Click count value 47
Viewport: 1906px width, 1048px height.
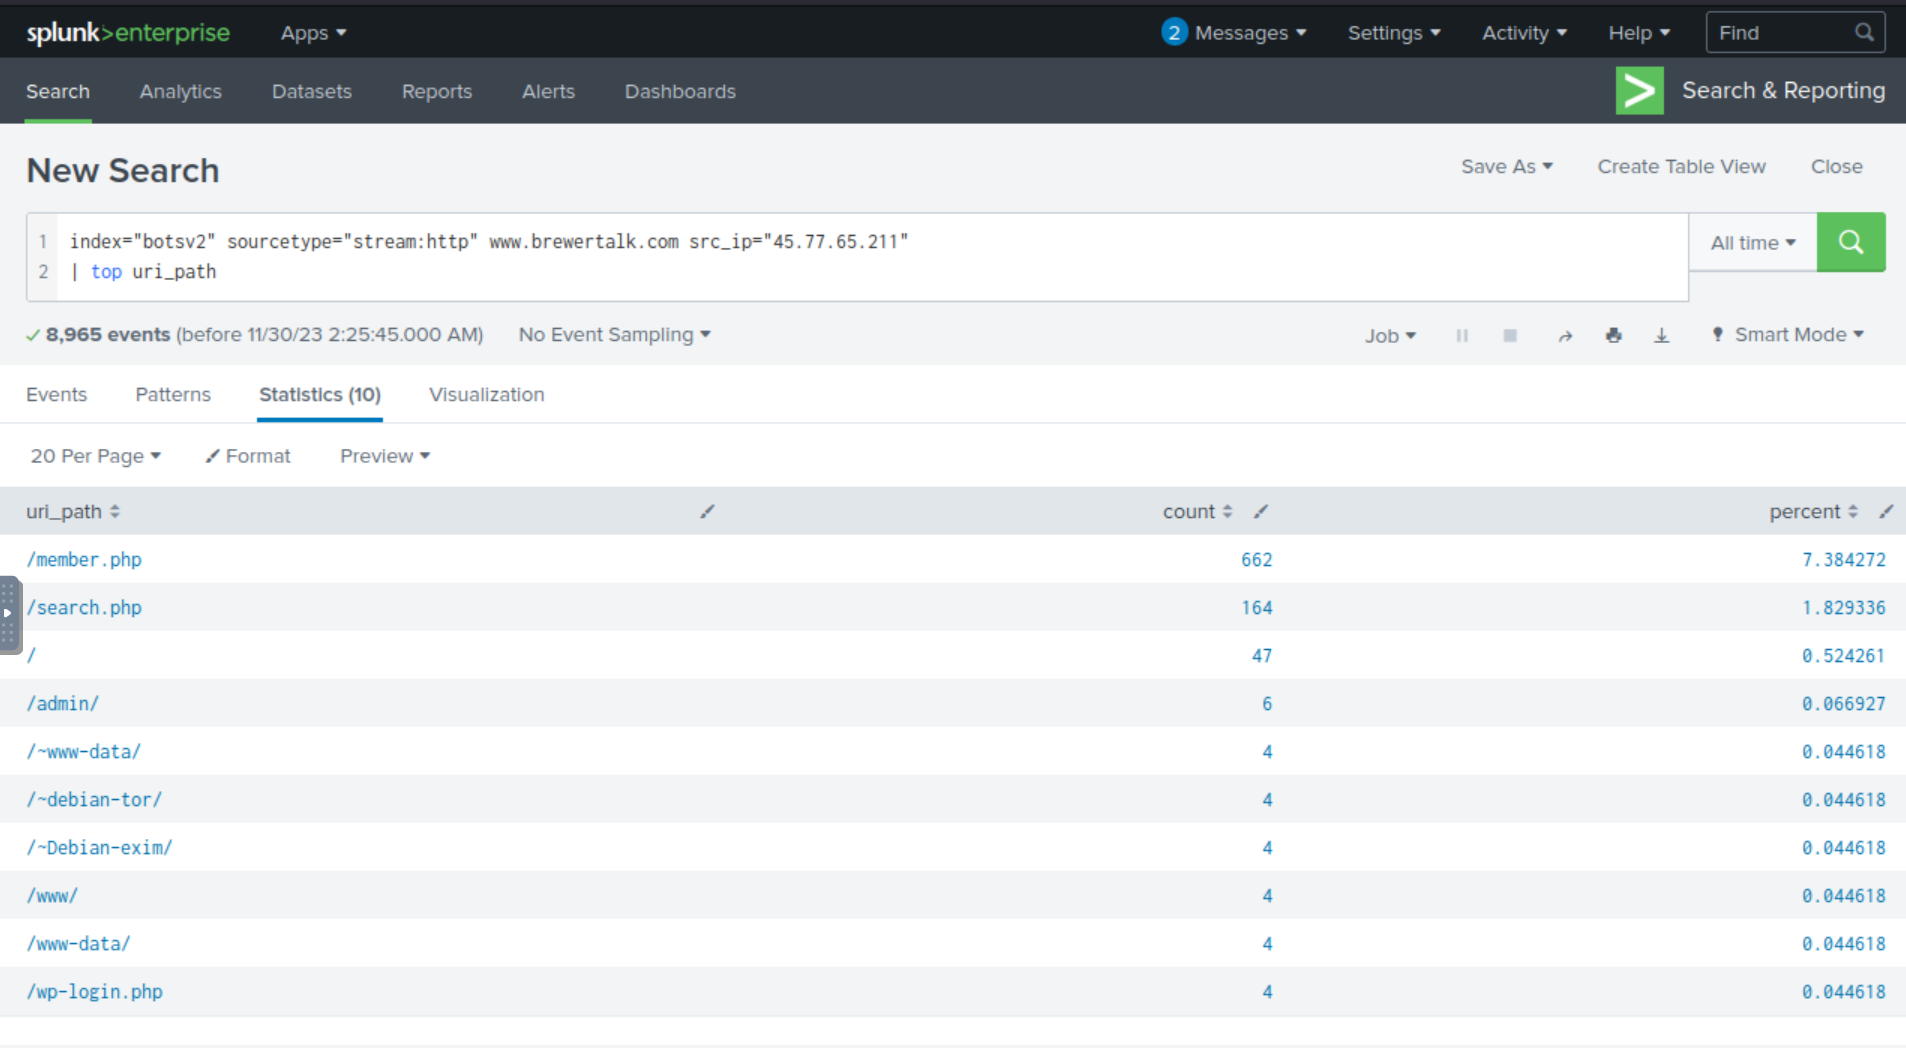point(1262,656)
